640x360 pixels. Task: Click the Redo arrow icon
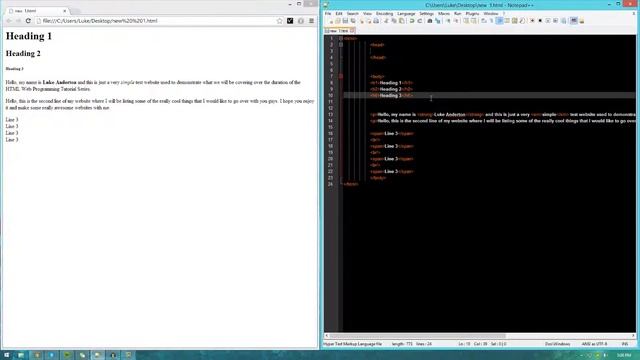[420, 20]
